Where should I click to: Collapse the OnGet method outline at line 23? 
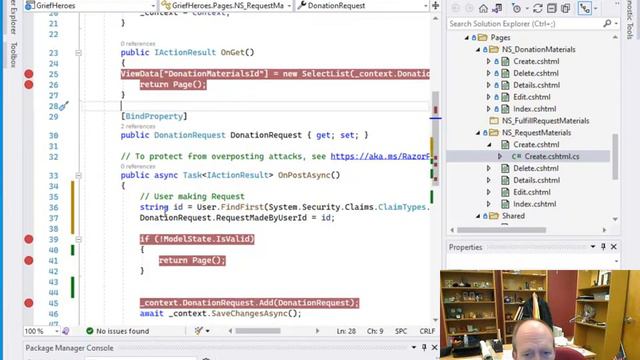78,53
